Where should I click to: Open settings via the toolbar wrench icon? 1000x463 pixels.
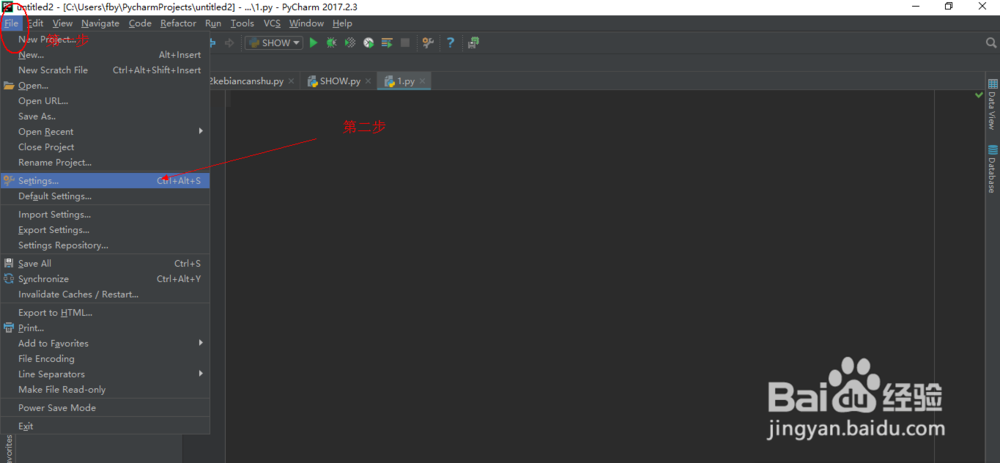pos(428,43)
